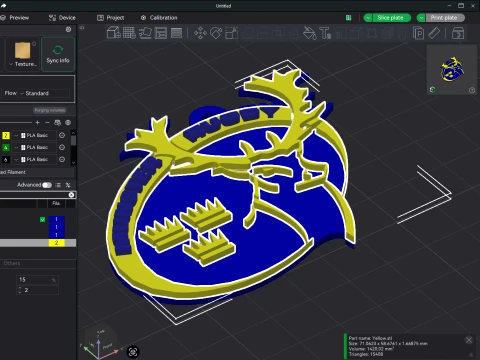This screenshot has width=480, height=360.
Task: Click black filament 6 color swatch
Action: pyautogui.click(x=6, y=160)
